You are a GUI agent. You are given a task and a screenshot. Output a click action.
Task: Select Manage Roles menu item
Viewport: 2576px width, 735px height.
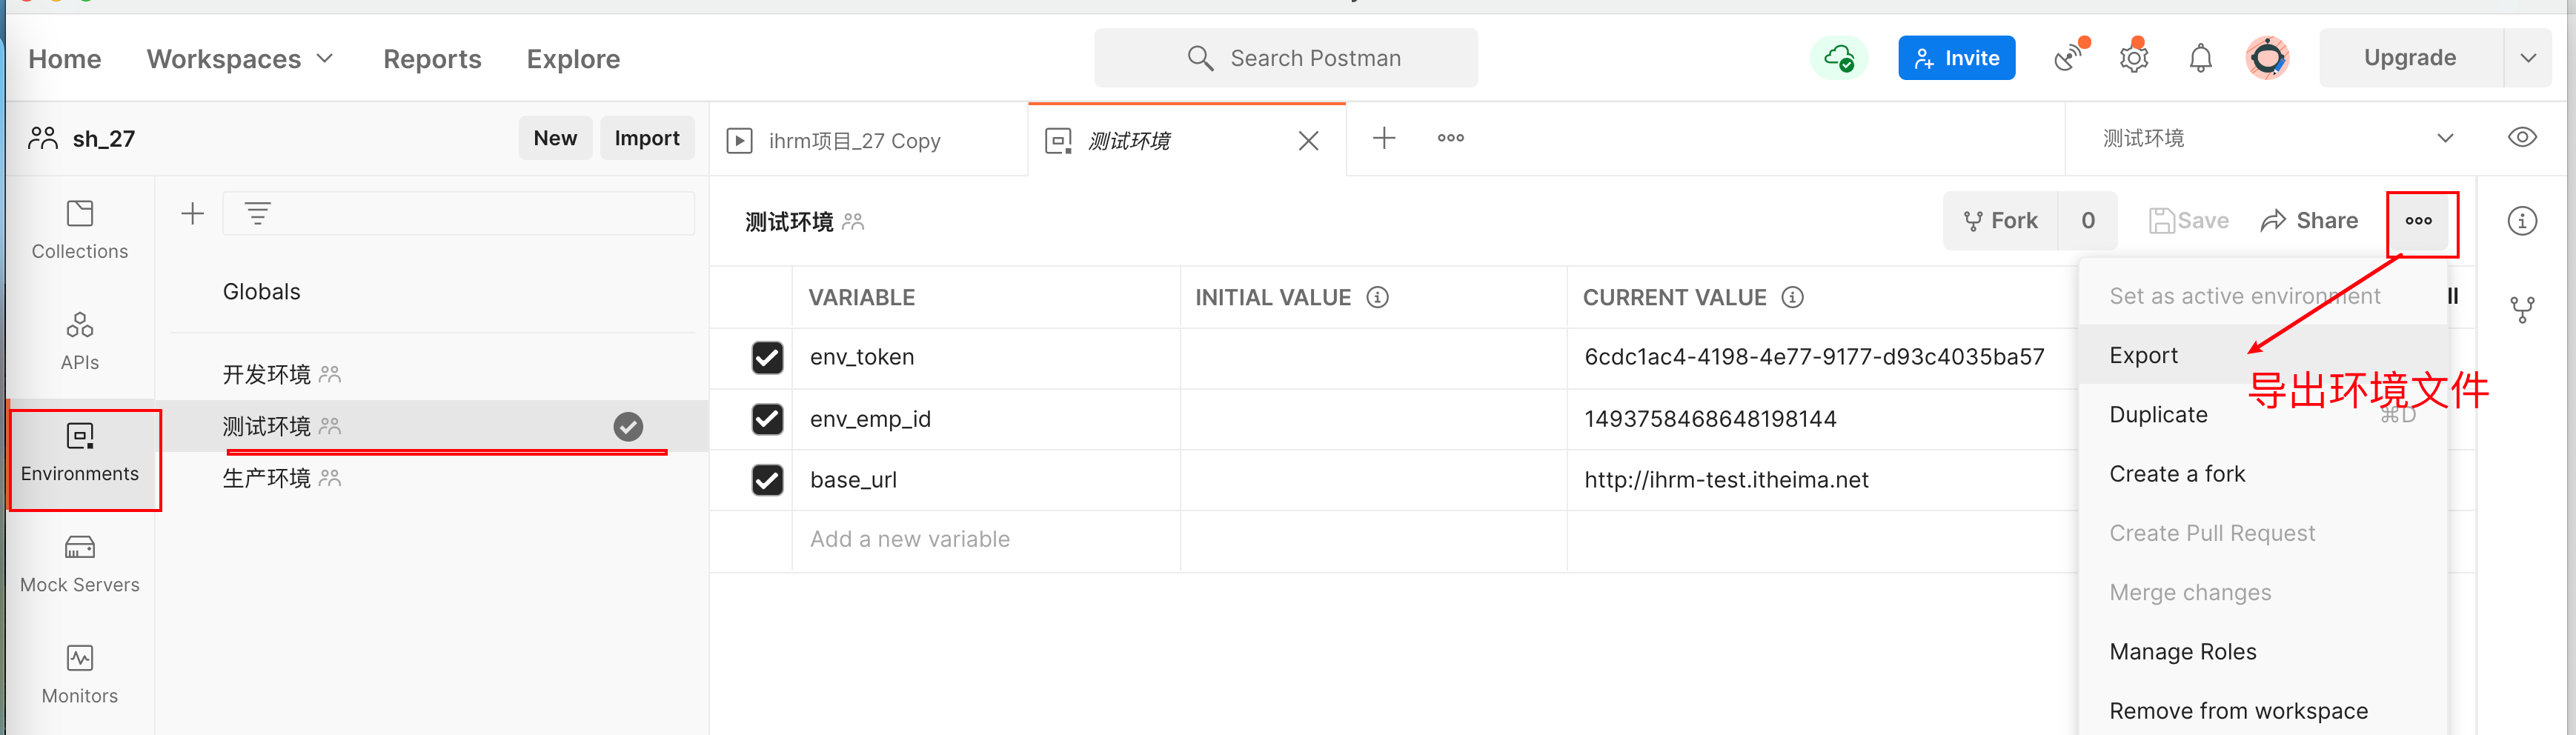pos(2262,651)
